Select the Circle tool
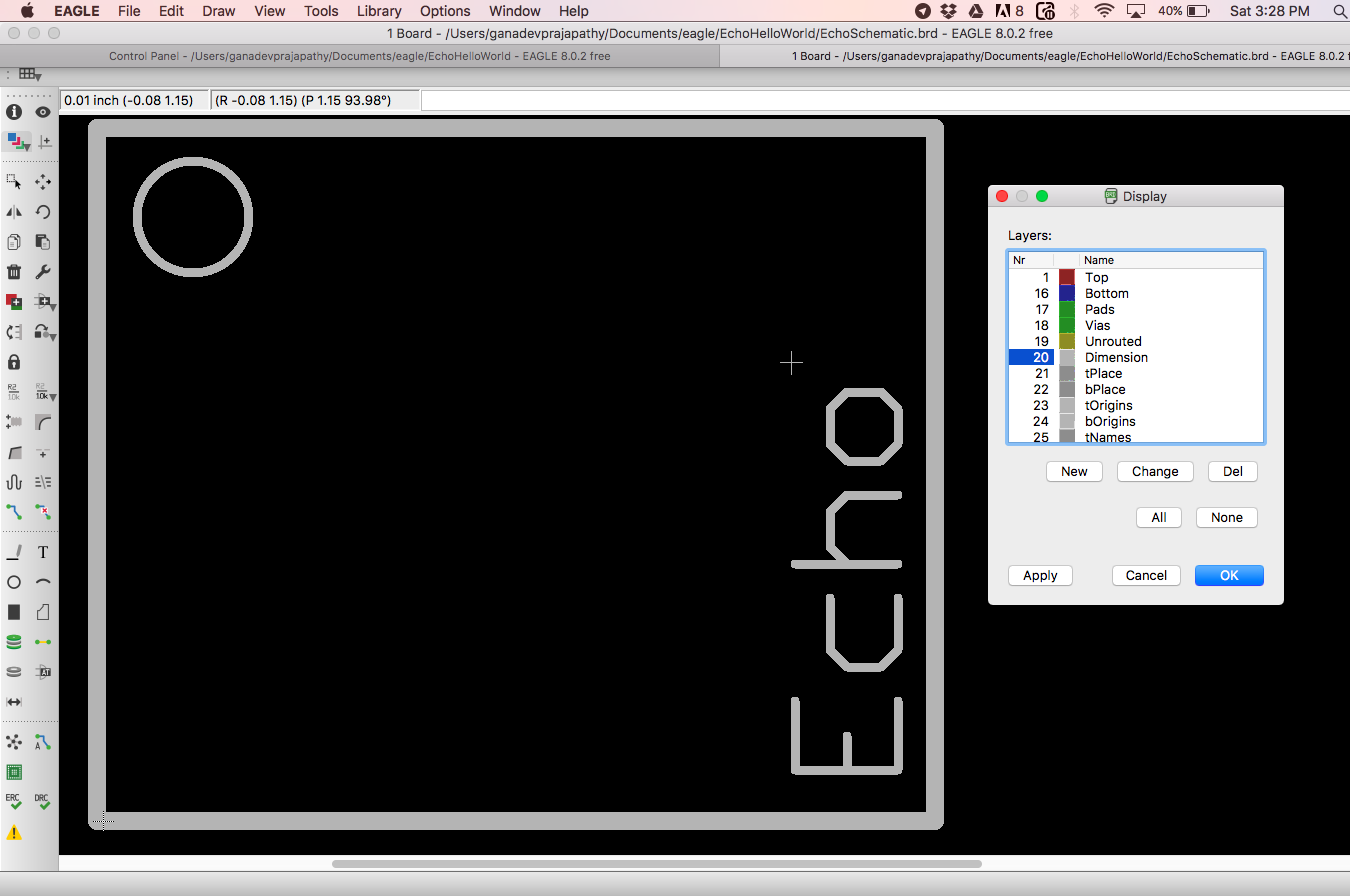Screen dimensions: 1350x896 coord(14,582)
